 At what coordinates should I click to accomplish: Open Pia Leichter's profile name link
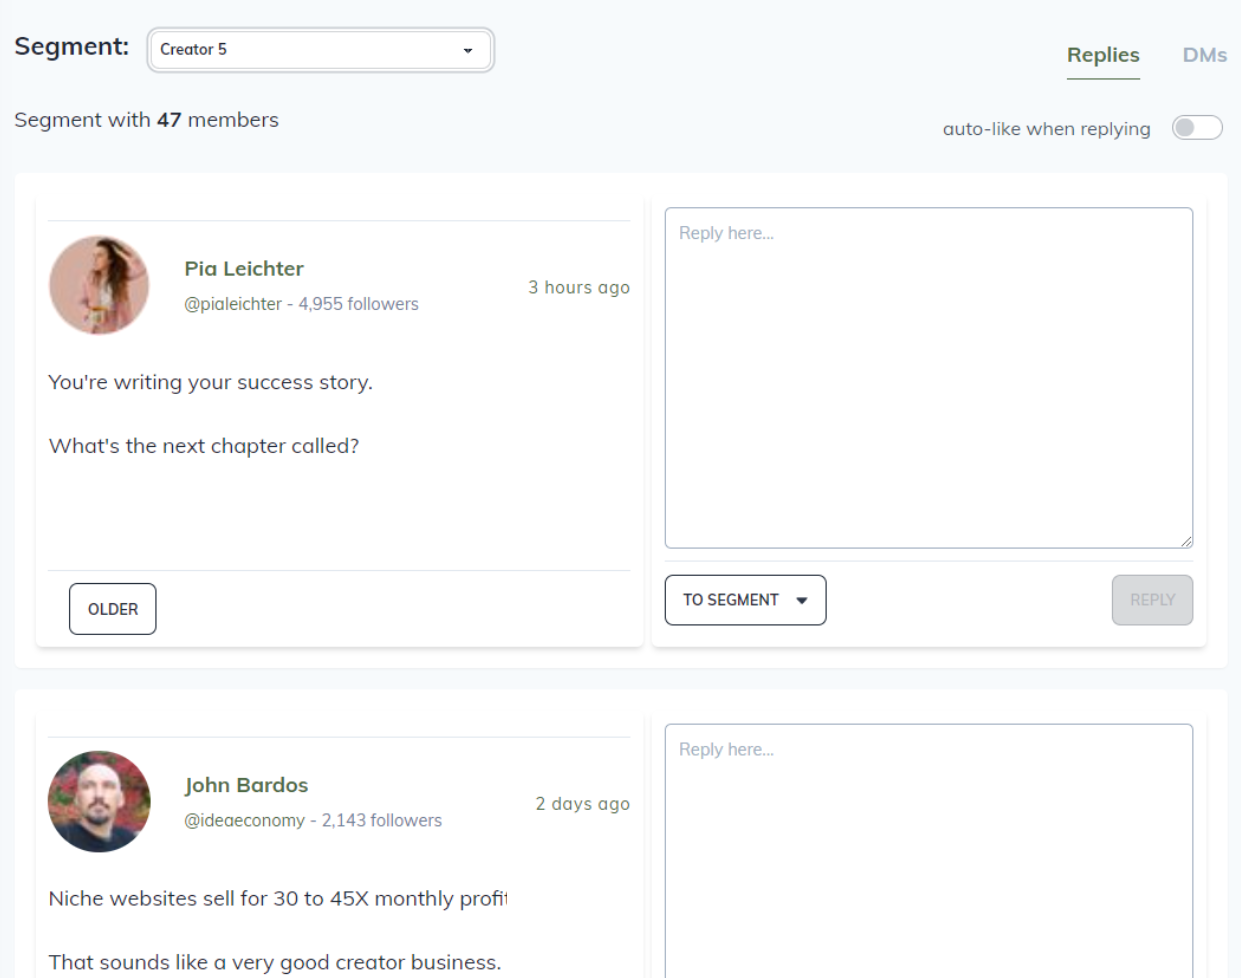click(244, 269)
